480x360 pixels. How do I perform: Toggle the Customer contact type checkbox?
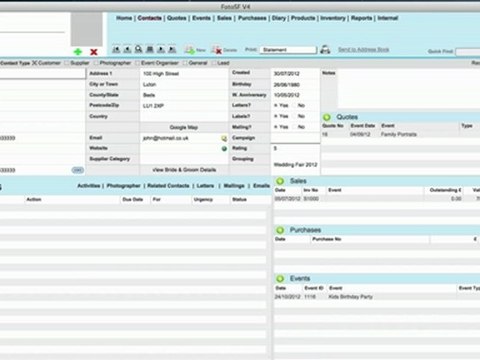(34, 63)
